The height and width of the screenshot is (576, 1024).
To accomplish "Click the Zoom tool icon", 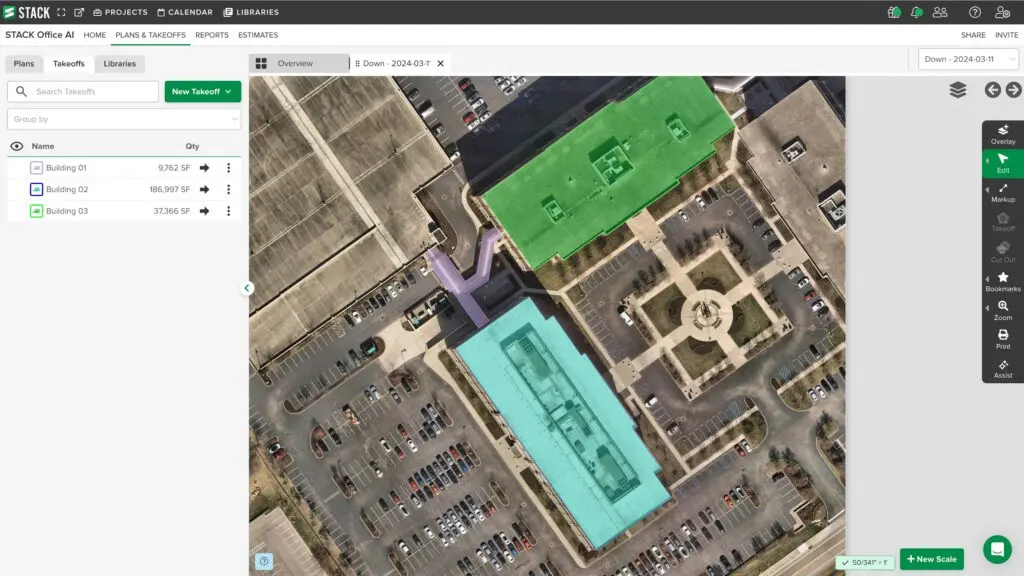I will coord(1003,310).
